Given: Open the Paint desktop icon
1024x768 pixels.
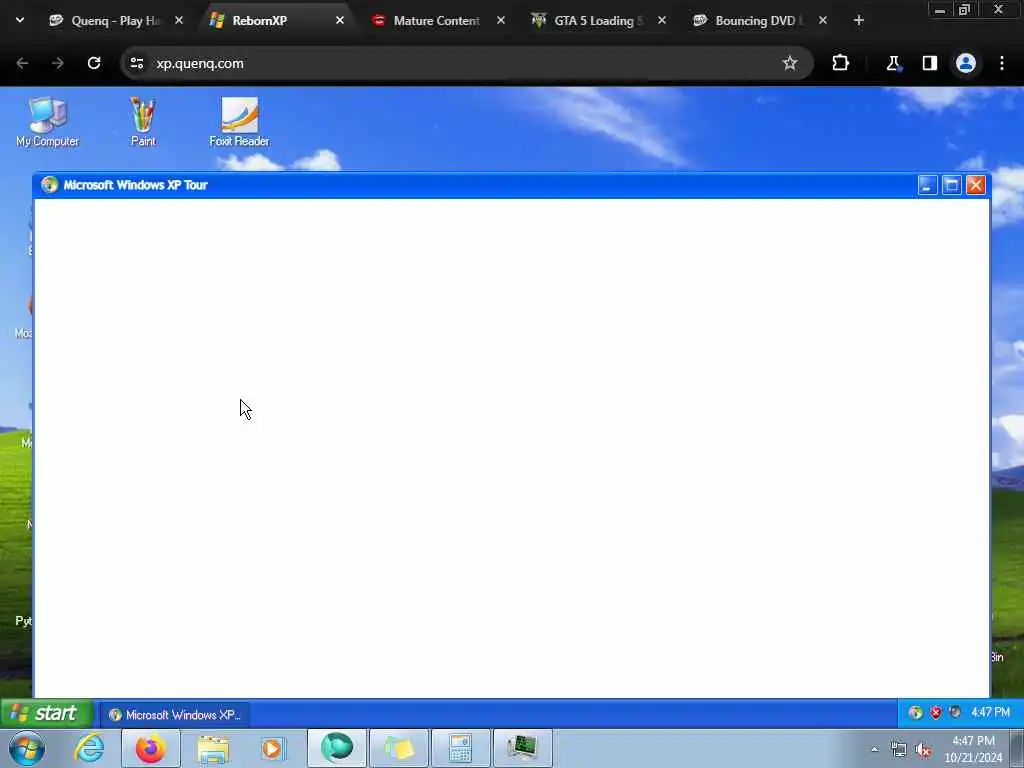Looking at the screenshot, I should pyautogui.click(x=143, y=122).
